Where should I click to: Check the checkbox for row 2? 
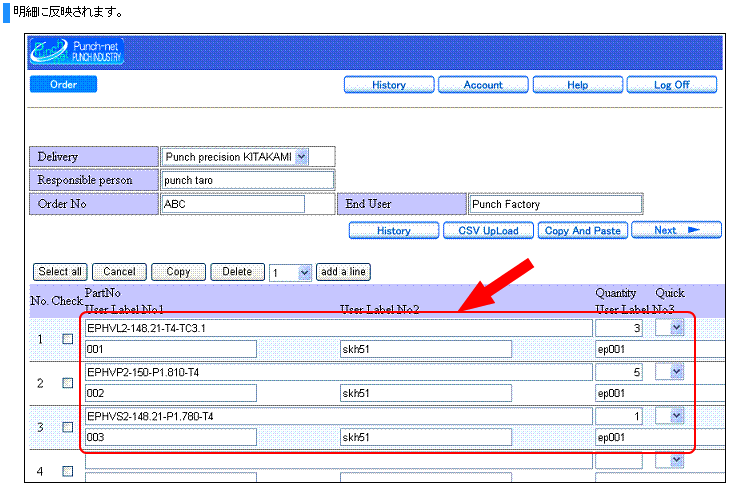67,383
